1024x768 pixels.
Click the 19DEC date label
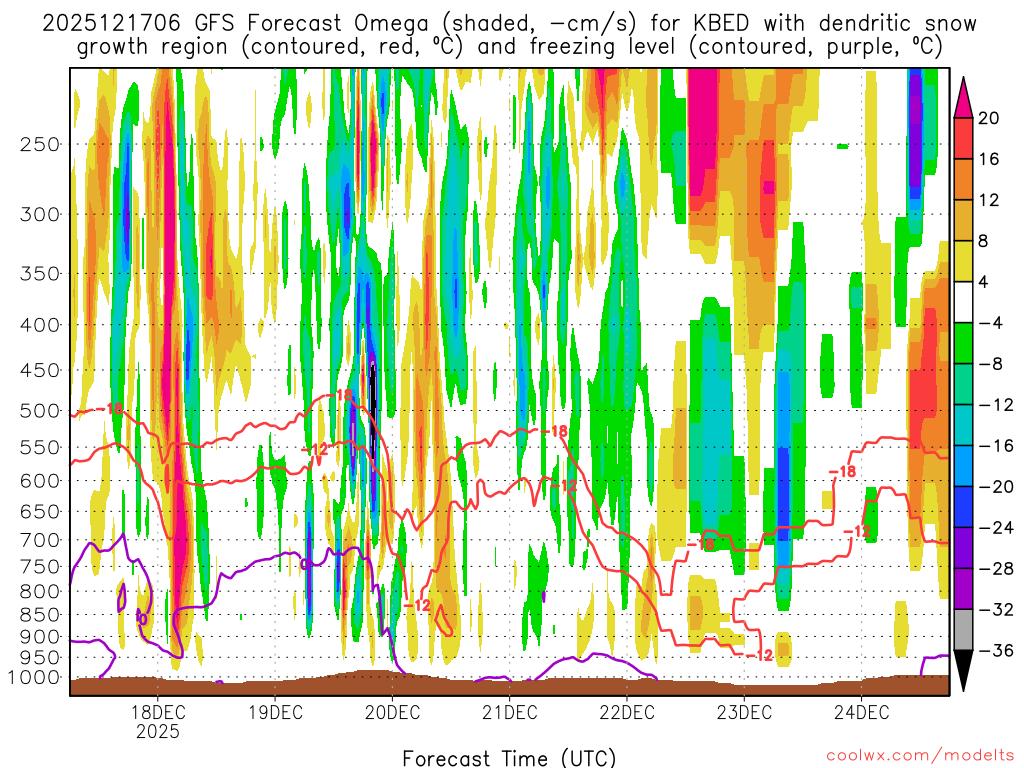[x=275, y=712]
